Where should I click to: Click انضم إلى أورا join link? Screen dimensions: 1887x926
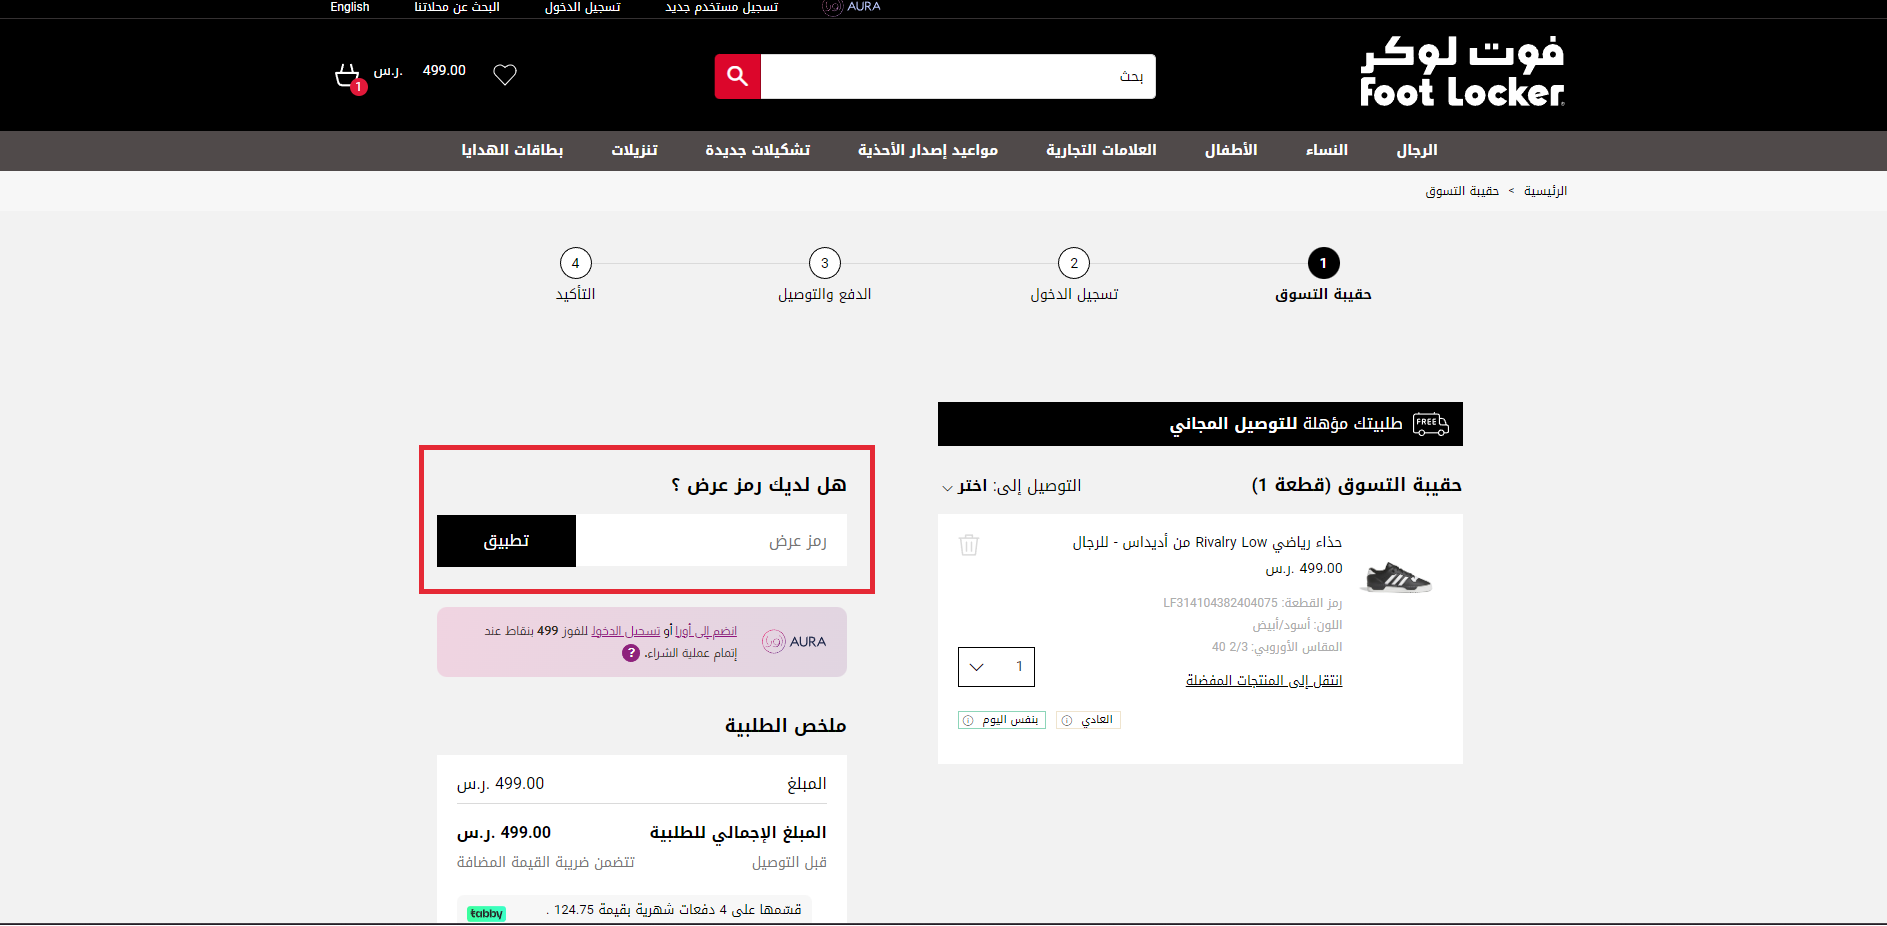pos(706,631)
